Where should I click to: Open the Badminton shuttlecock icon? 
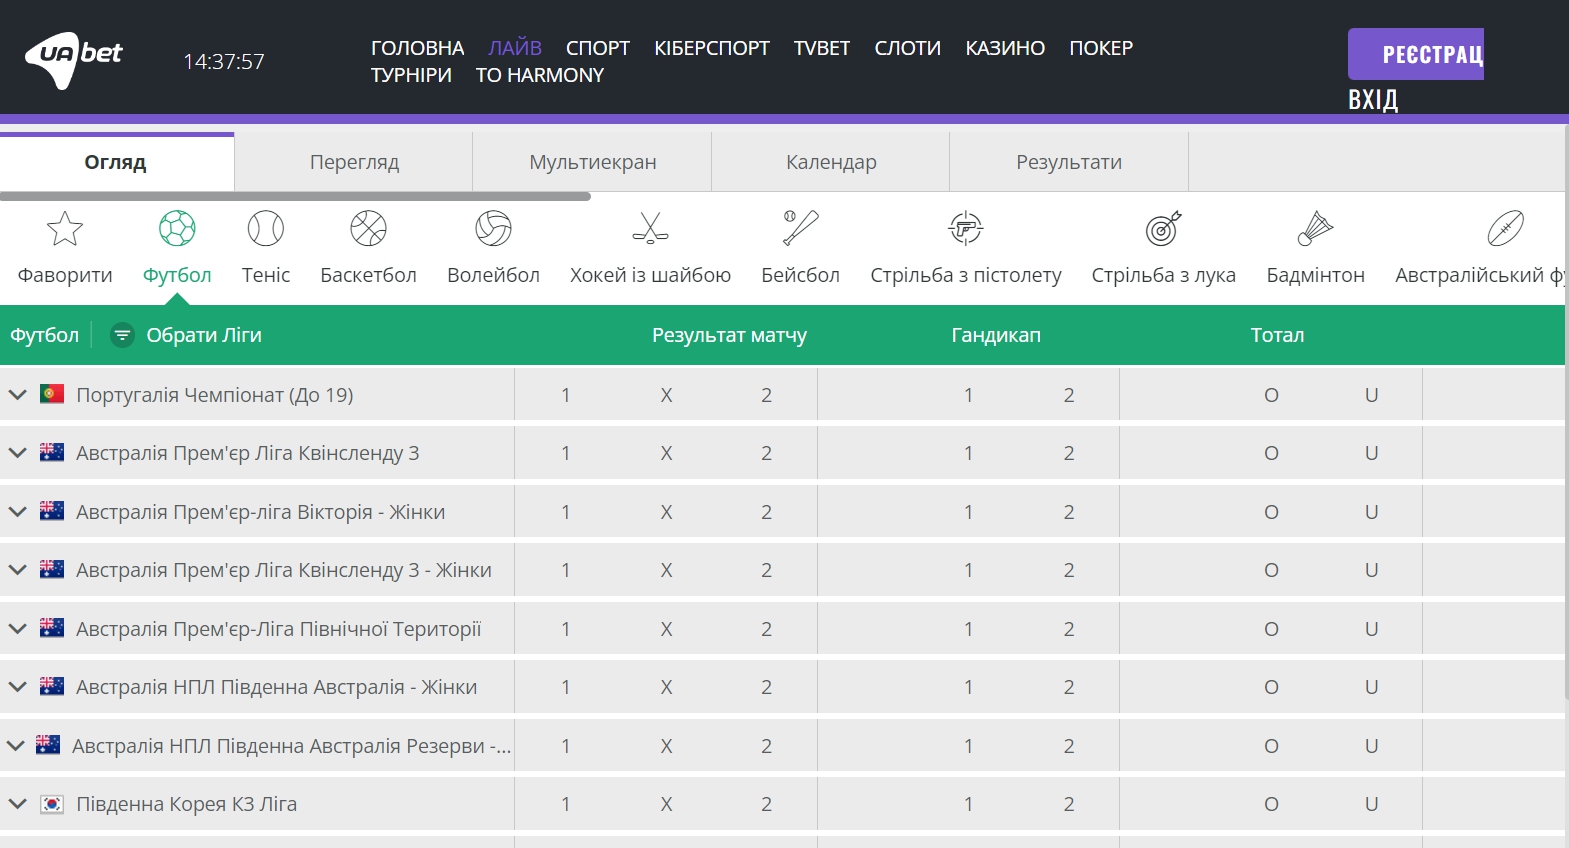(1315, 229)
